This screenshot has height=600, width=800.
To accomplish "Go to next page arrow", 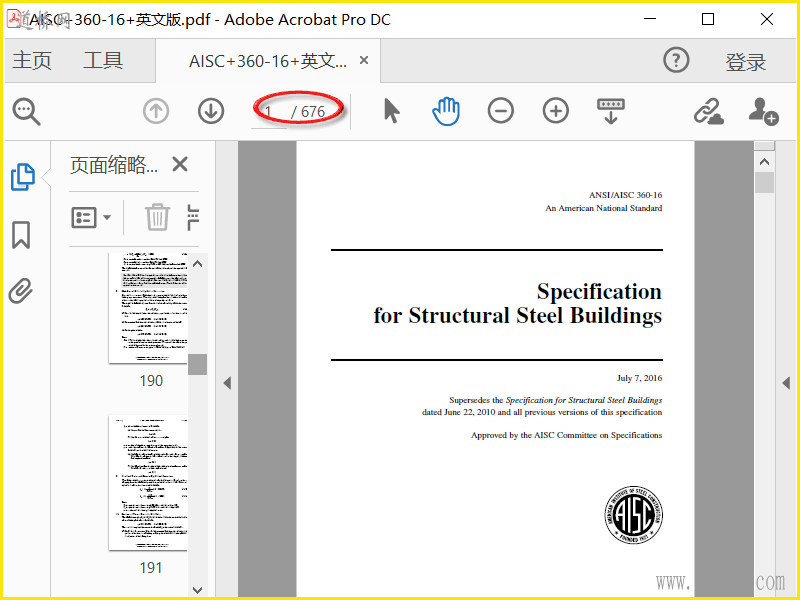I will click(211, 111).
